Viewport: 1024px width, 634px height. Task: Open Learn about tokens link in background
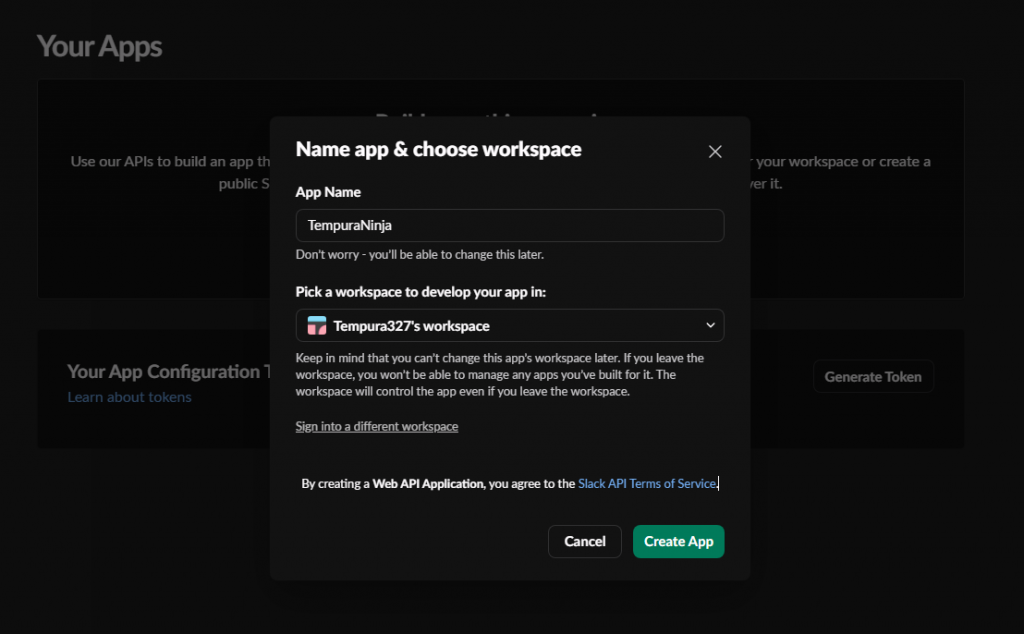[129, 397]
